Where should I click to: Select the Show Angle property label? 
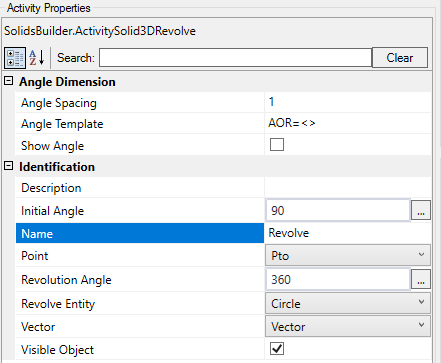coord(52,146)
